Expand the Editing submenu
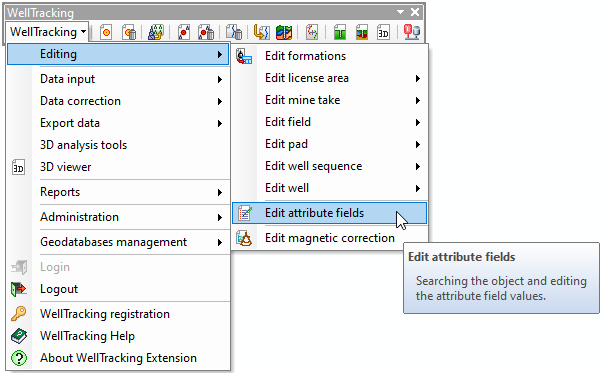 (x=118, y=54)
